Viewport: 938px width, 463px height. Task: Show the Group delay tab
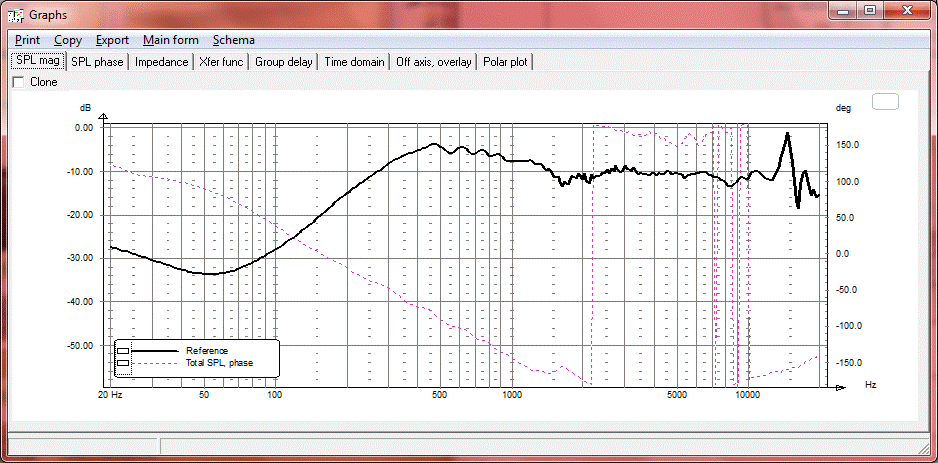(x=284, y=62)
